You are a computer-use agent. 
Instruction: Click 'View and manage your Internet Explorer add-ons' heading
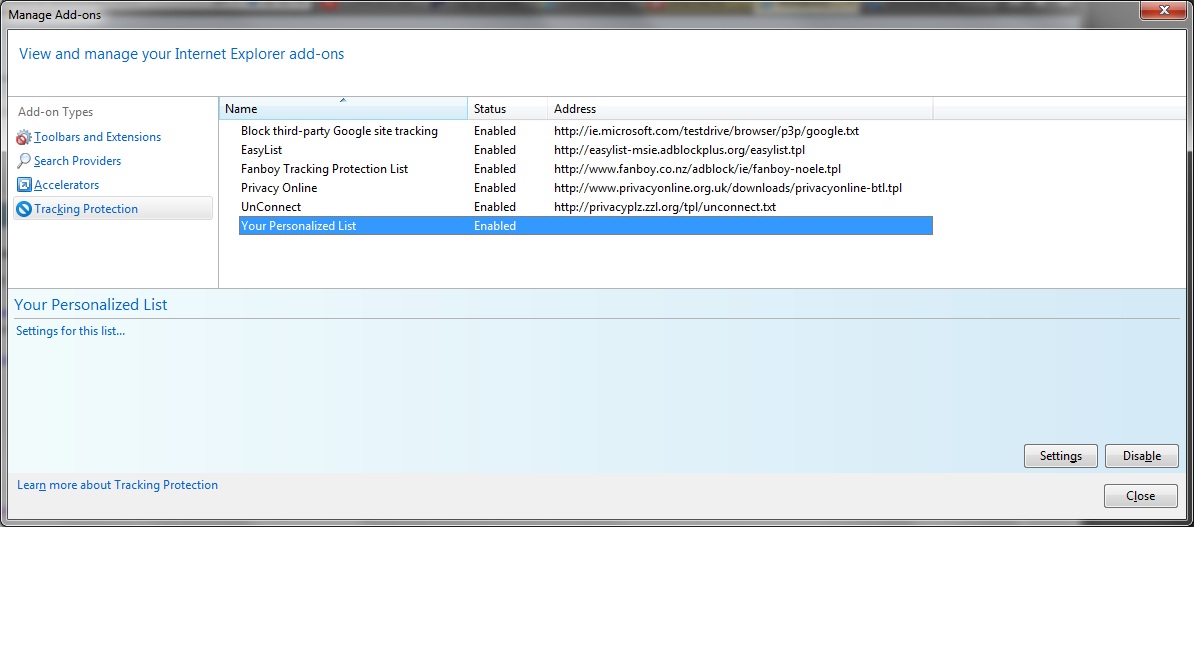181,54
